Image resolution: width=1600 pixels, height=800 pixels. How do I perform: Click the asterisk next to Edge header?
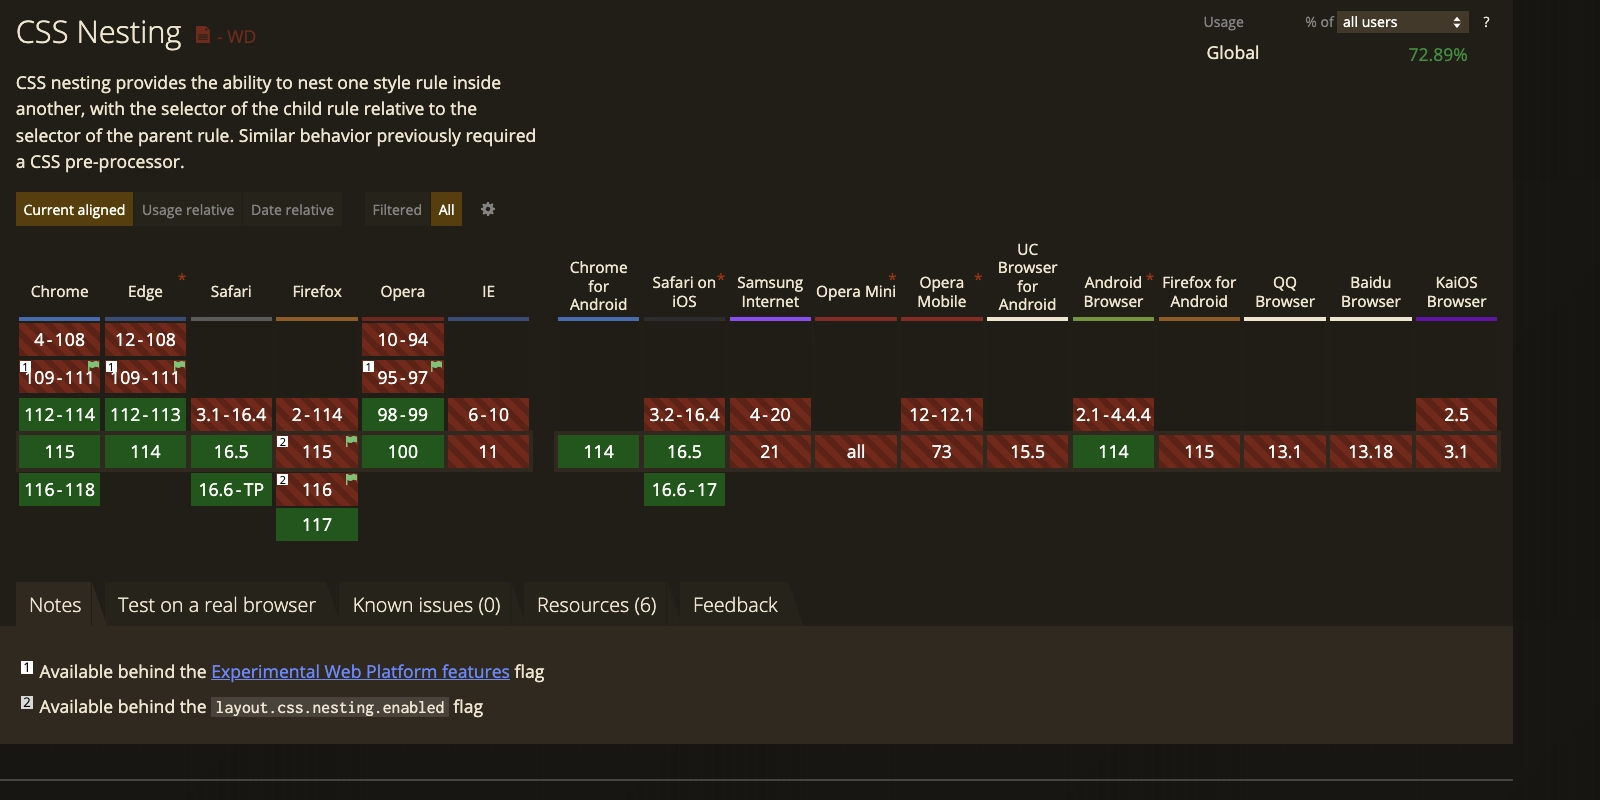182,278
